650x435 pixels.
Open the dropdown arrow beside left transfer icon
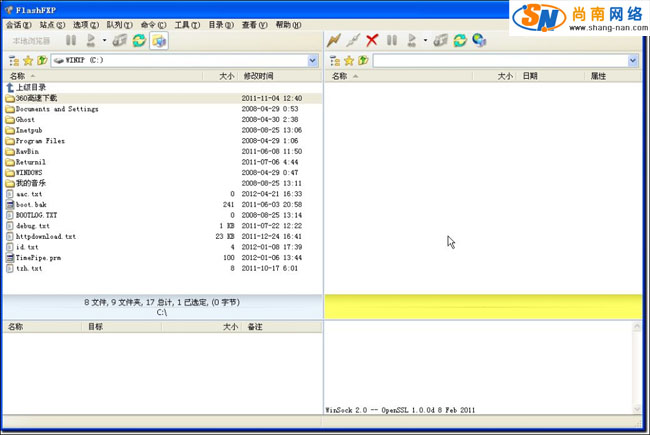click(x=104, y=41)
